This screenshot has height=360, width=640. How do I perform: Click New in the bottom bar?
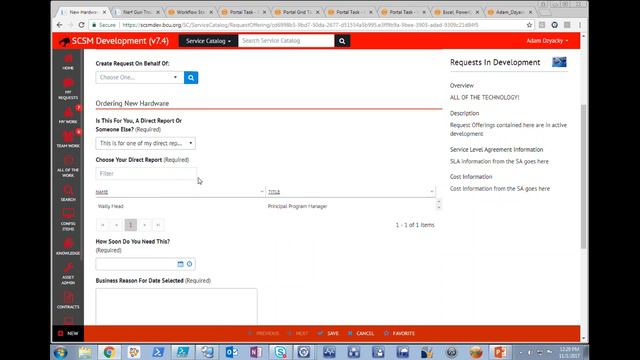(x=68, y=333)
